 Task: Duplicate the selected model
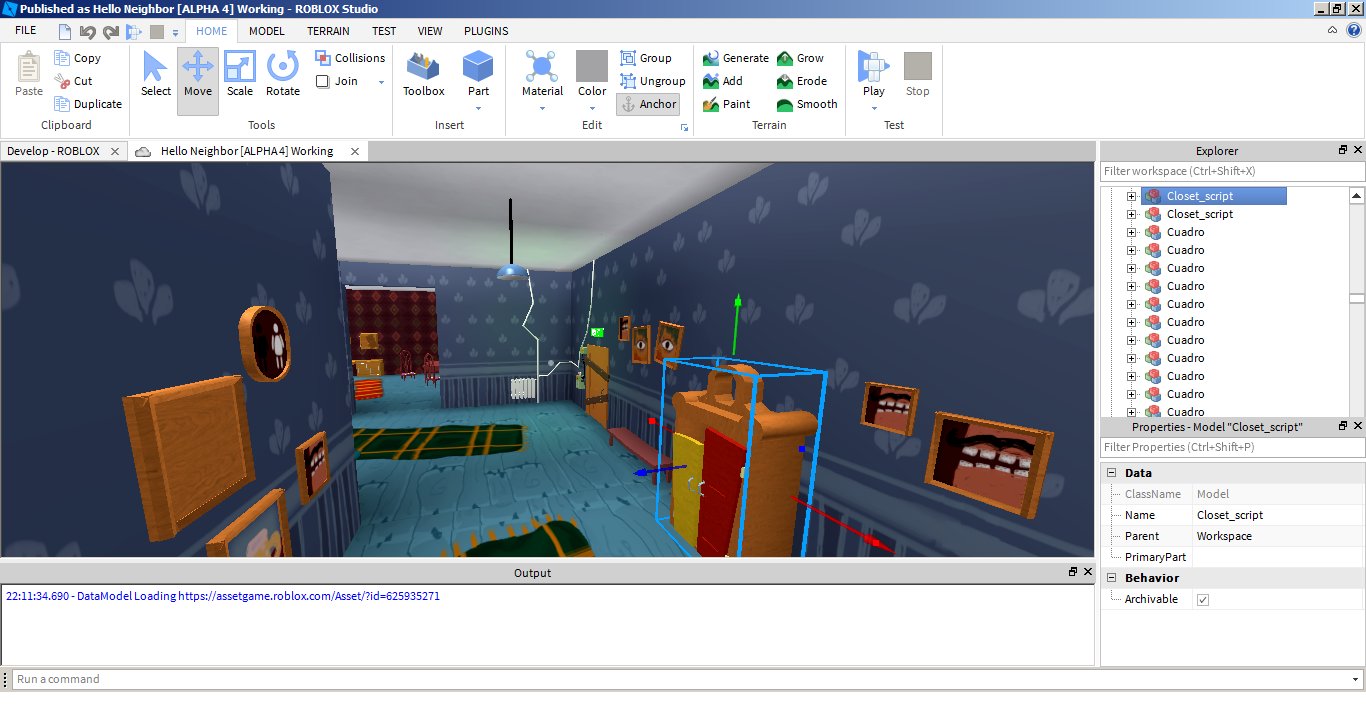(x=88, y=104)
